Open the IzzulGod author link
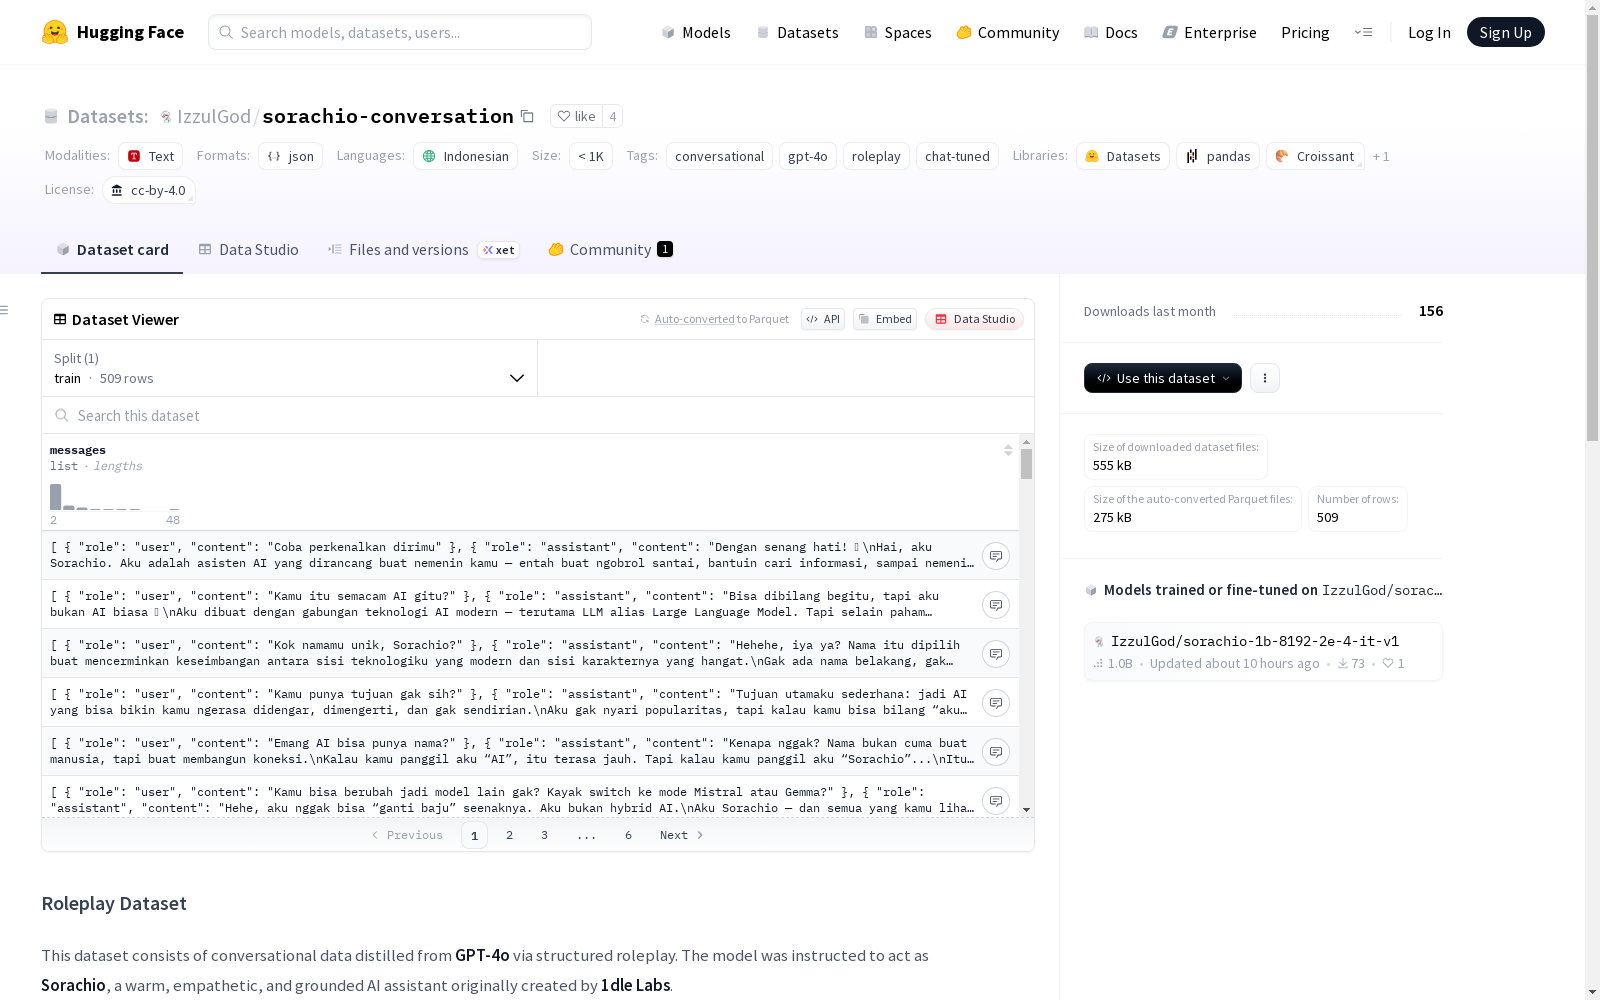This screenshot has width=1600, height=1000. (x=214, y=116)
